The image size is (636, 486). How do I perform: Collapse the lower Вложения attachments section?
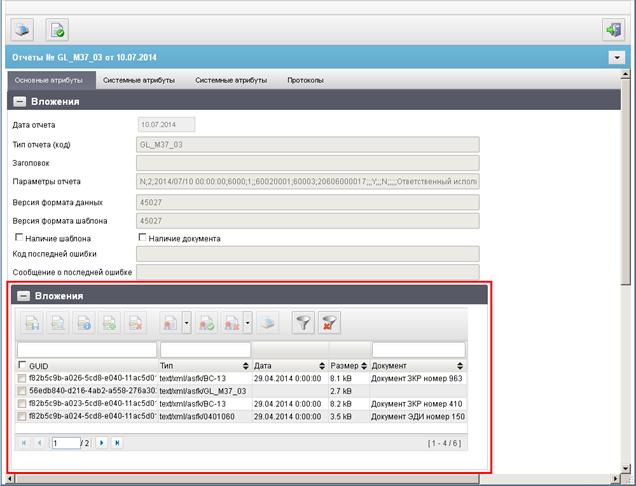click(x=23, y=296)
